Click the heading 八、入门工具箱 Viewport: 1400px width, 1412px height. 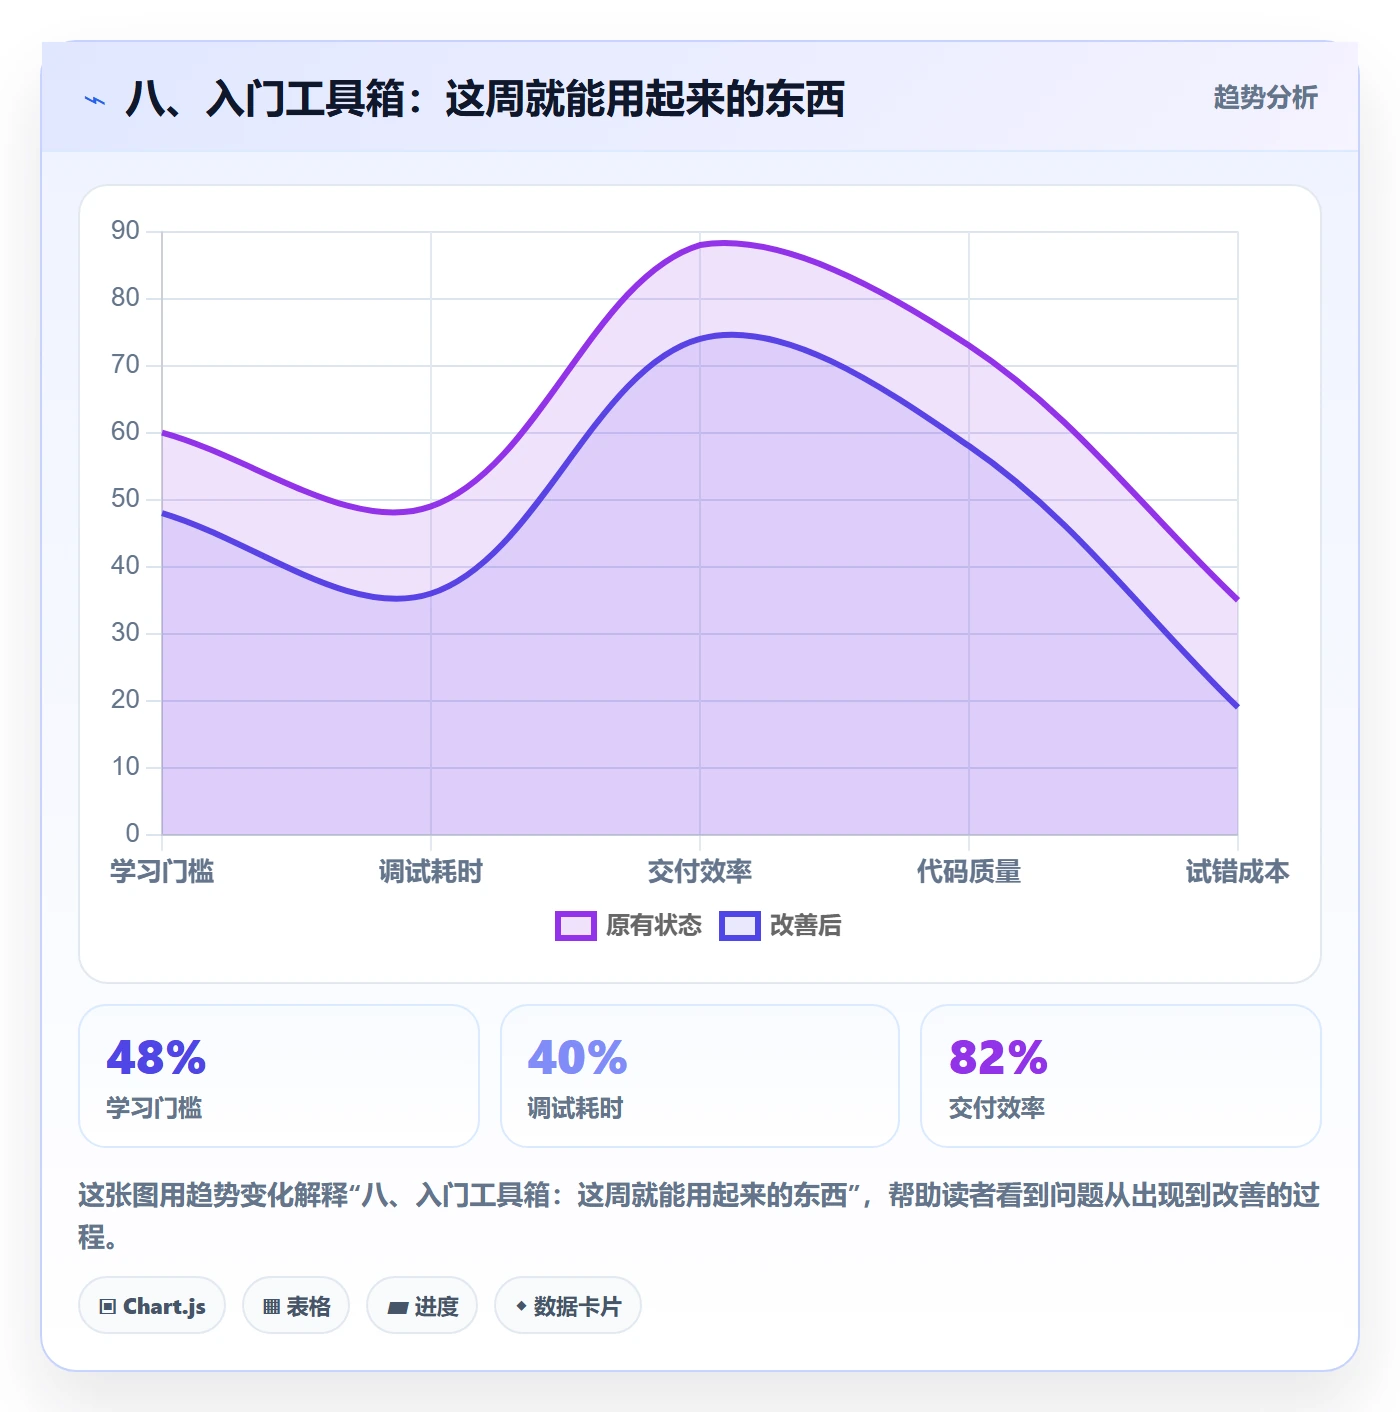point(485,99)
